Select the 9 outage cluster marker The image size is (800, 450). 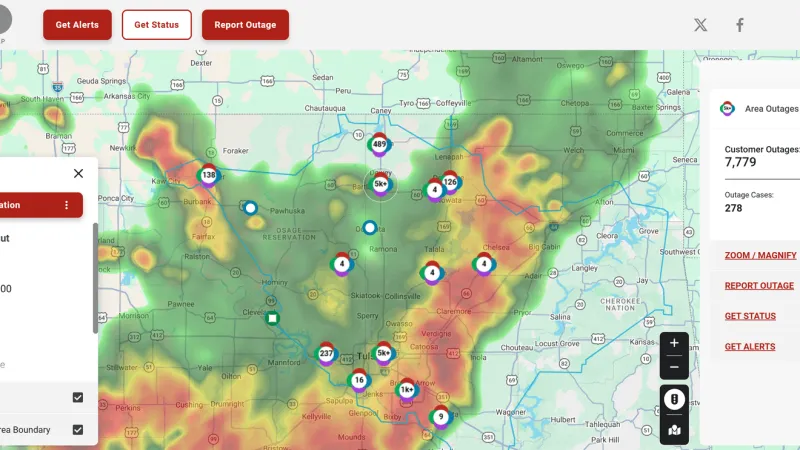pos(441,417)
